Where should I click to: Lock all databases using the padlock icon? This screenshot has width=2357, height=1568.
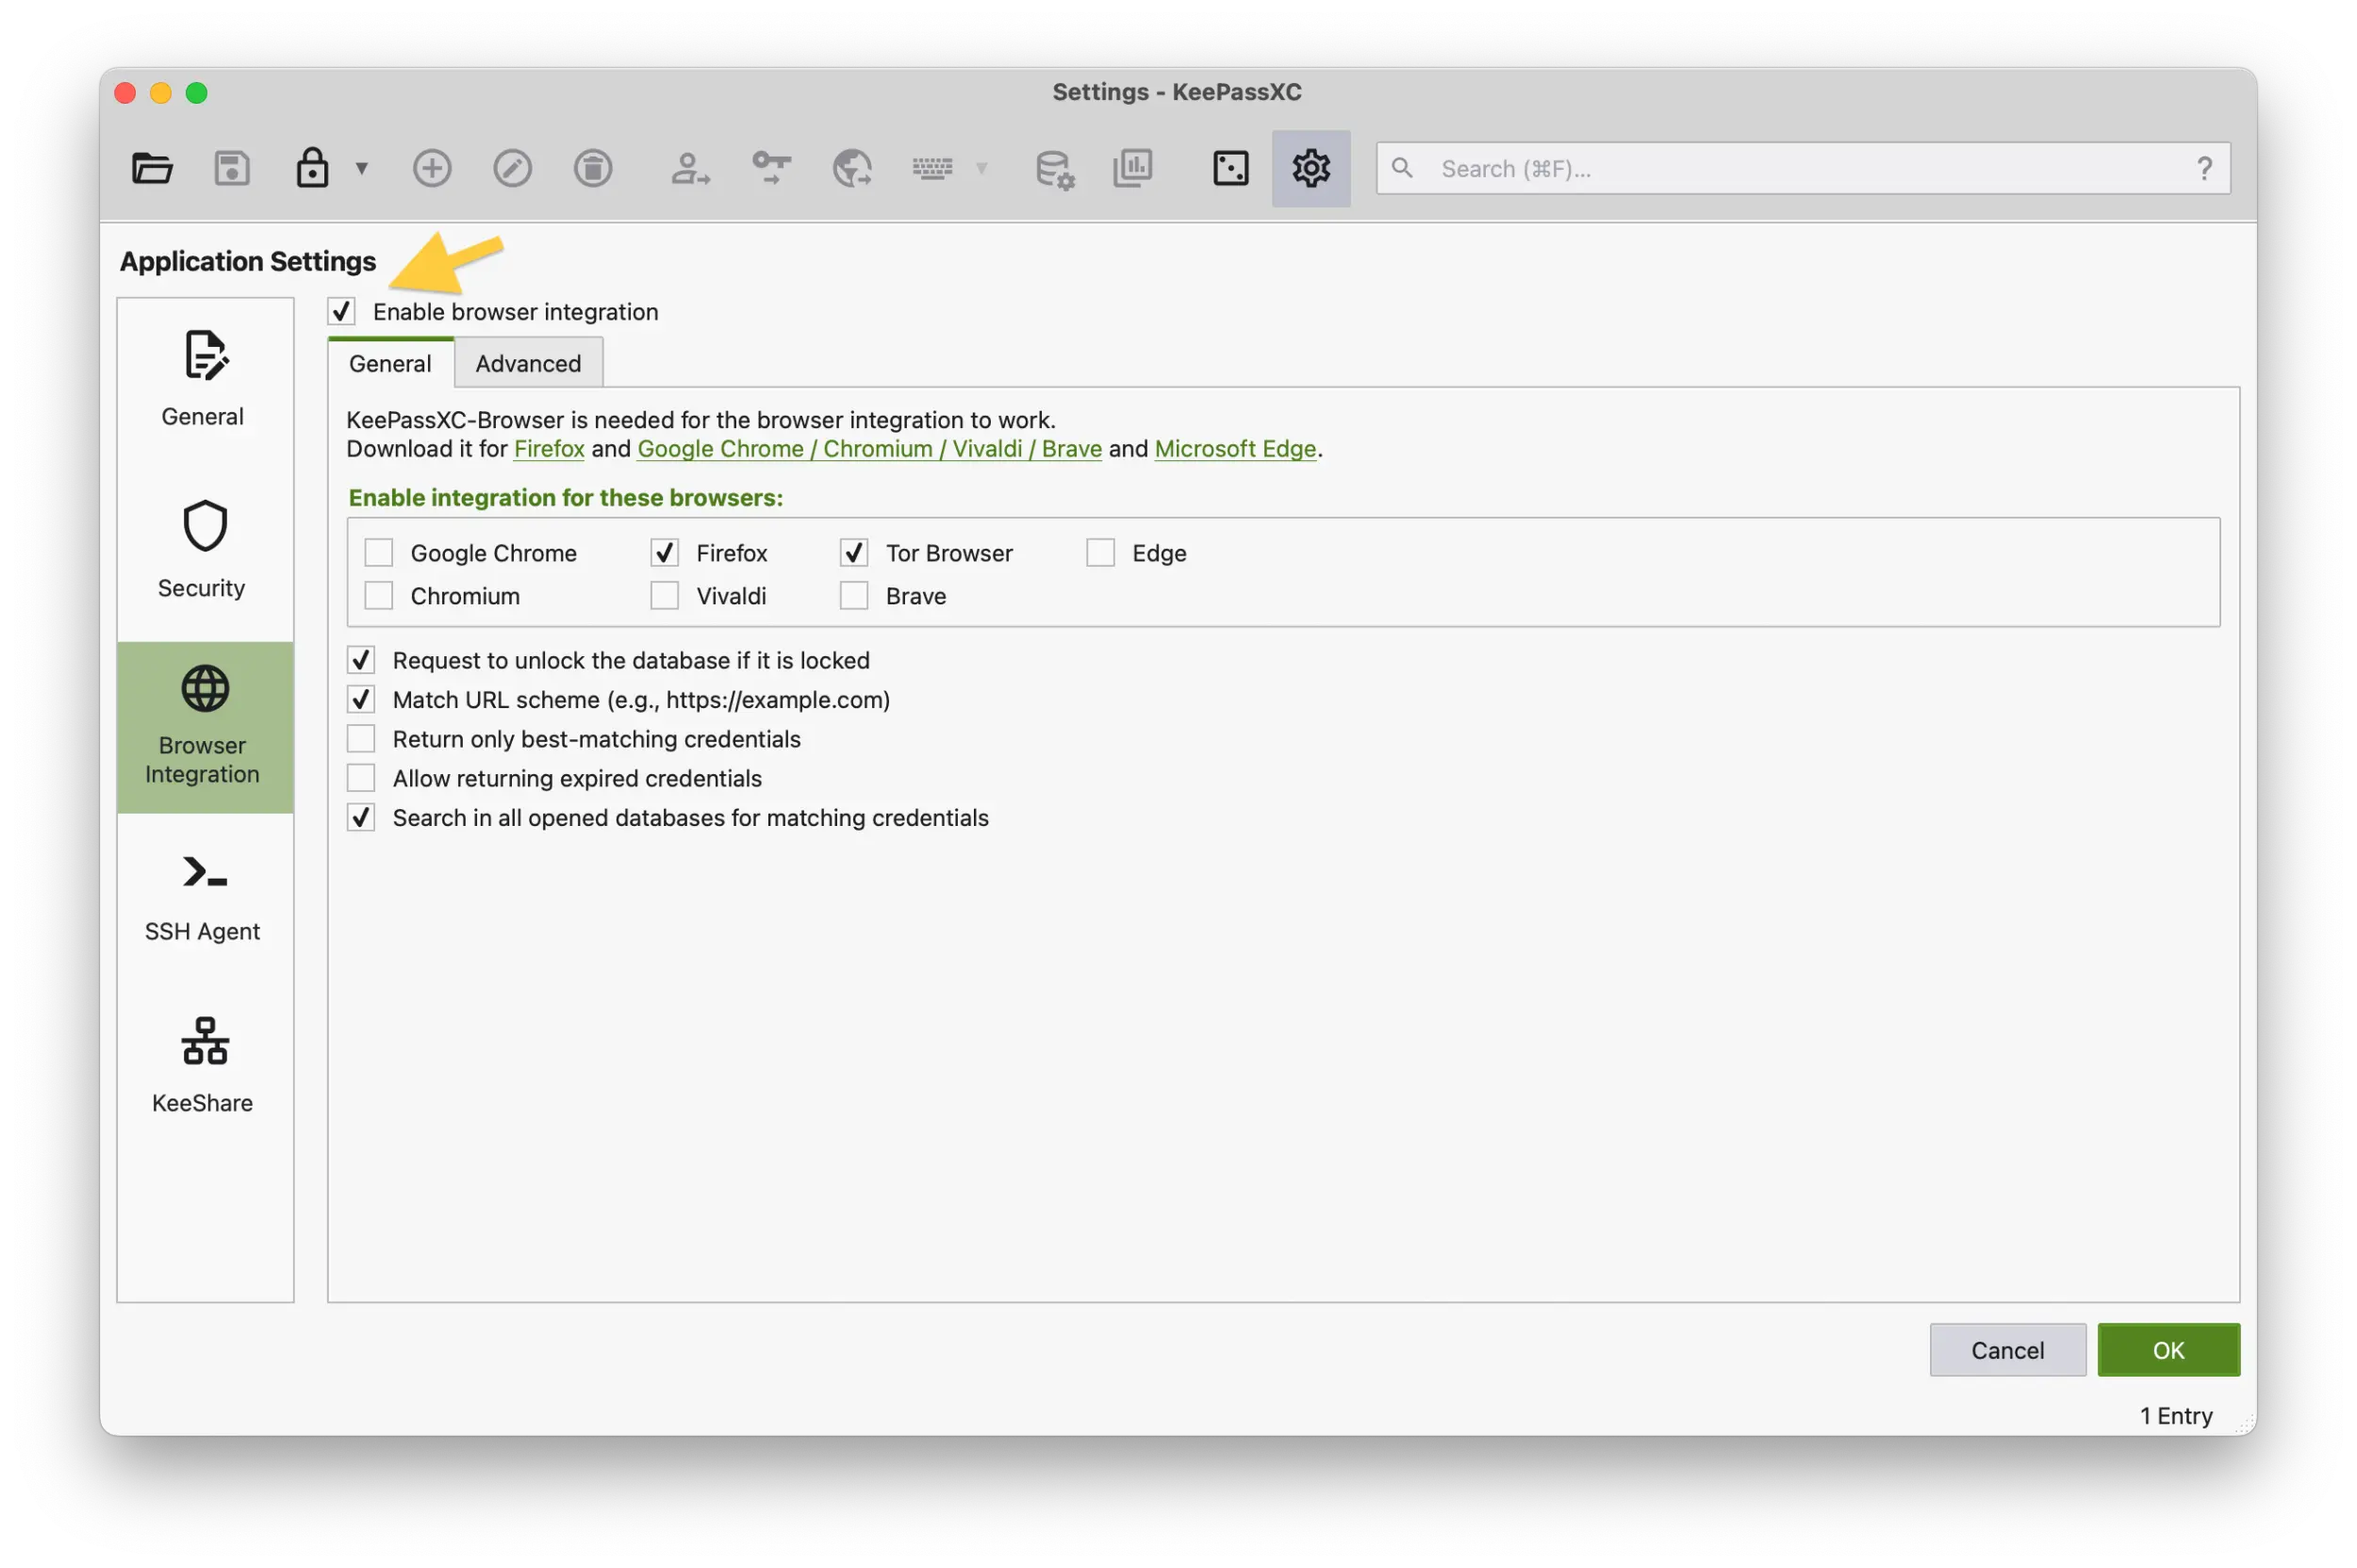click(x=311, y=168)
